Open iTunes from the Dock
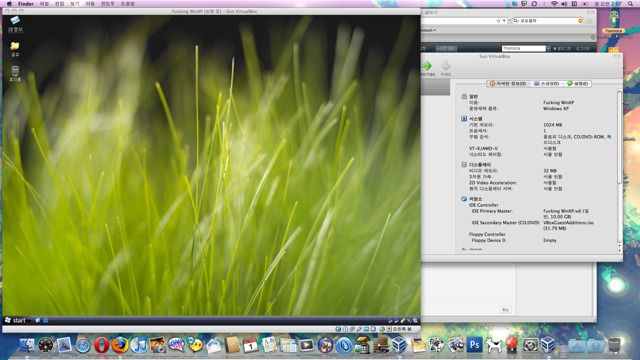The height and width of the screenshot is (360, 640). pos(139,345)
